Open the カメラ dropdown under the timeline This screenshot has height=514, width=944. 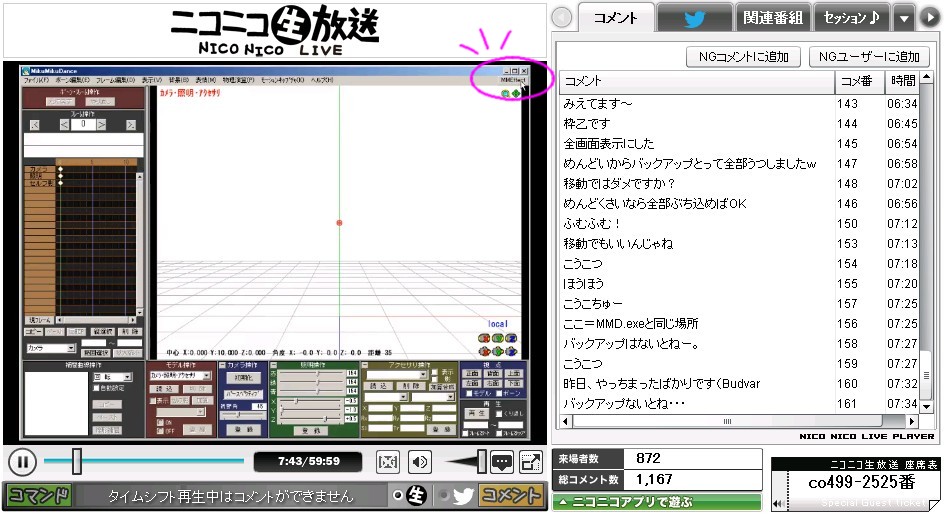51,348
